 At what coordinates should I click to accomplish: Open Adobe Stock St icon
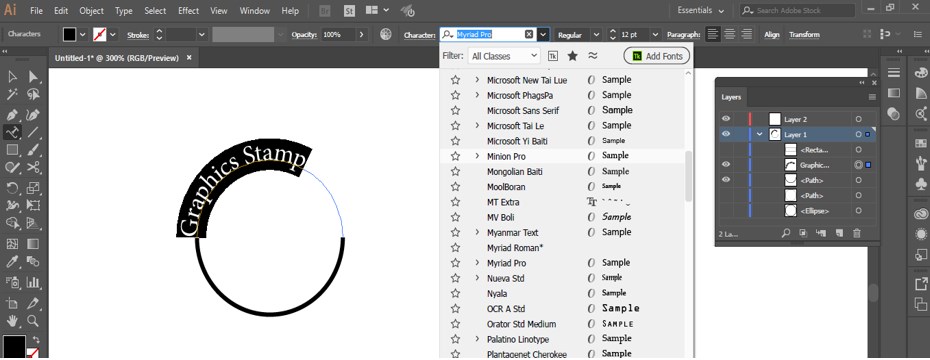tap(349, 11)
